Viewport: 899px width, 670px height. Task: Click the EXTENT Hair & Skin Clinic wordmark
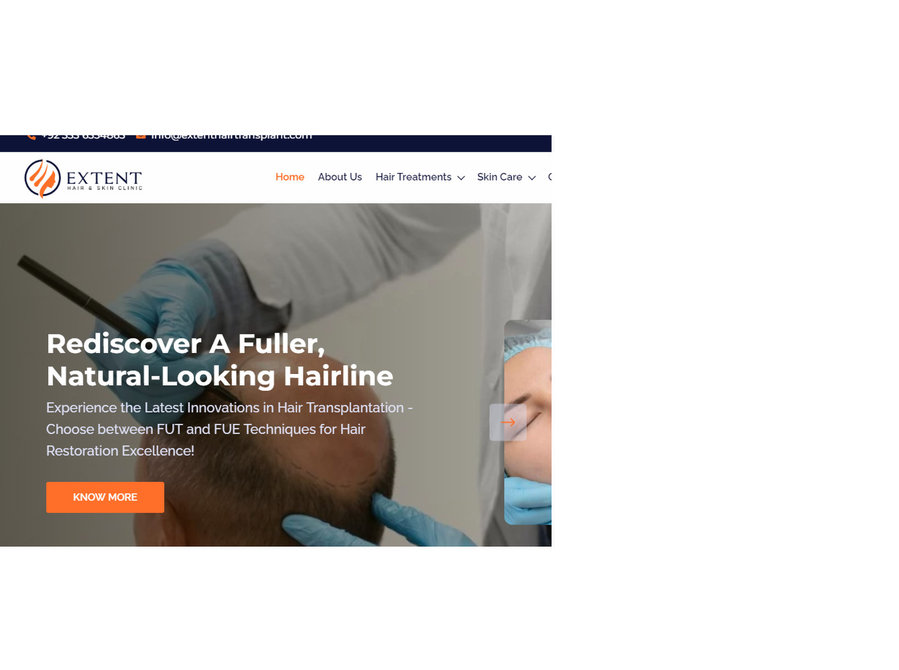104,180
